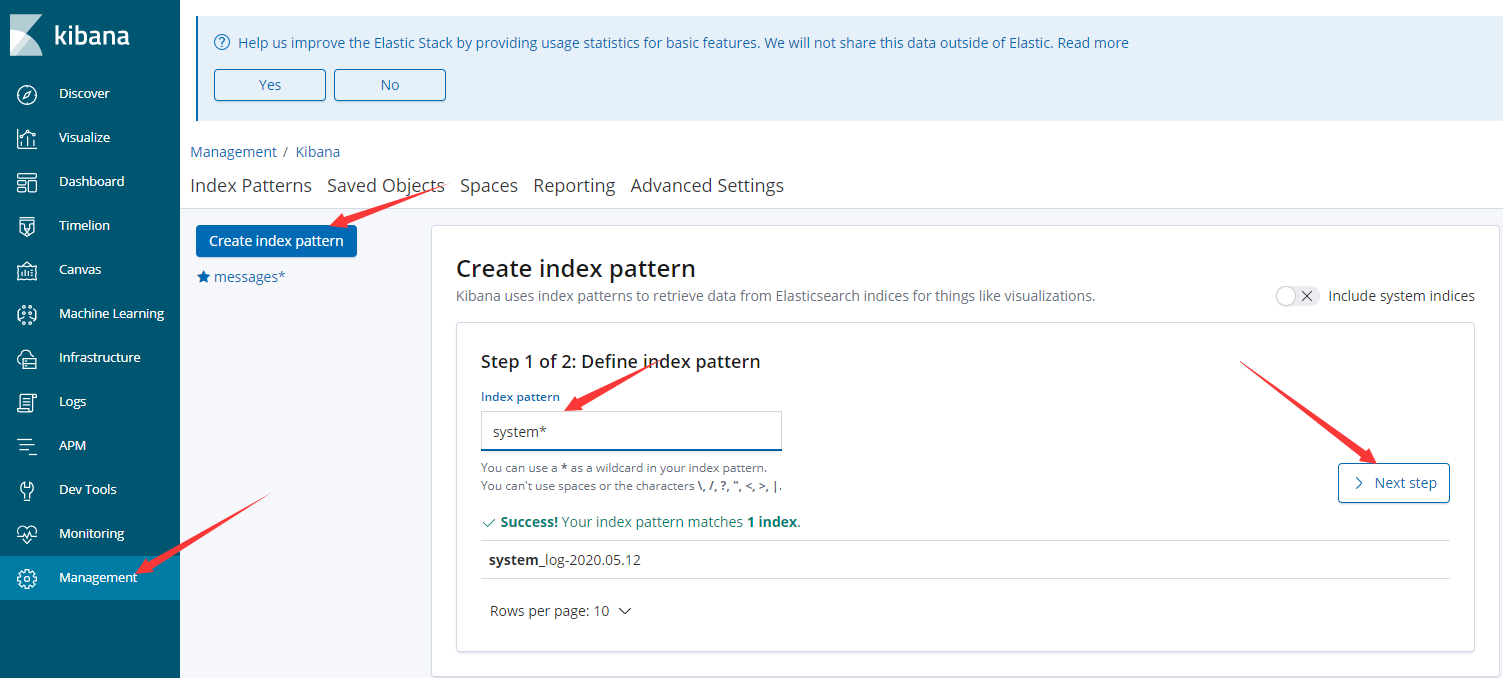Open the Machine Learning icon
The width and height of the screenshot is (1503, 678).
pyautogui.click(x=27, y=314)
